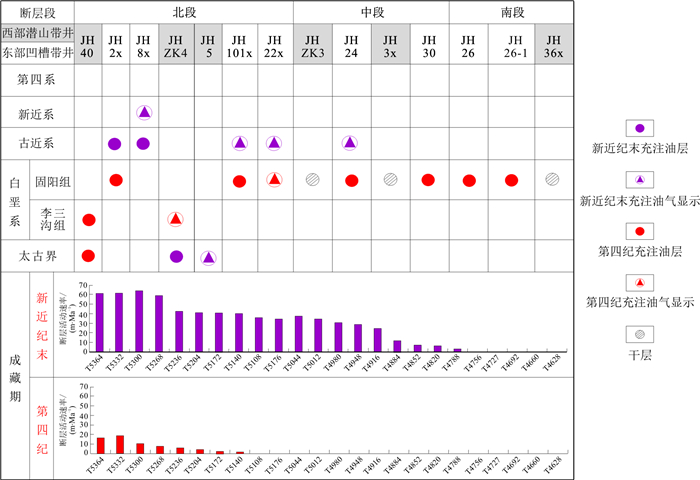
Task: Click the purple circle under JH 2x
Action: point(115,144)
